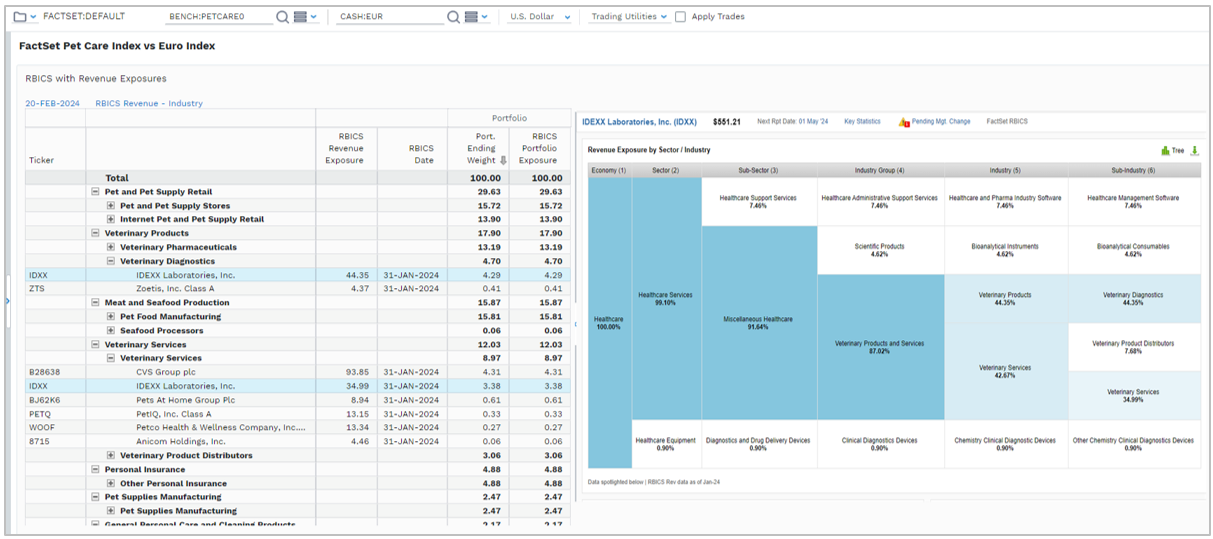The image size is (1213, 539).
Task: Click the BENCH:PETCARE0 benchmark input field
Action: [x=218, y=17]
